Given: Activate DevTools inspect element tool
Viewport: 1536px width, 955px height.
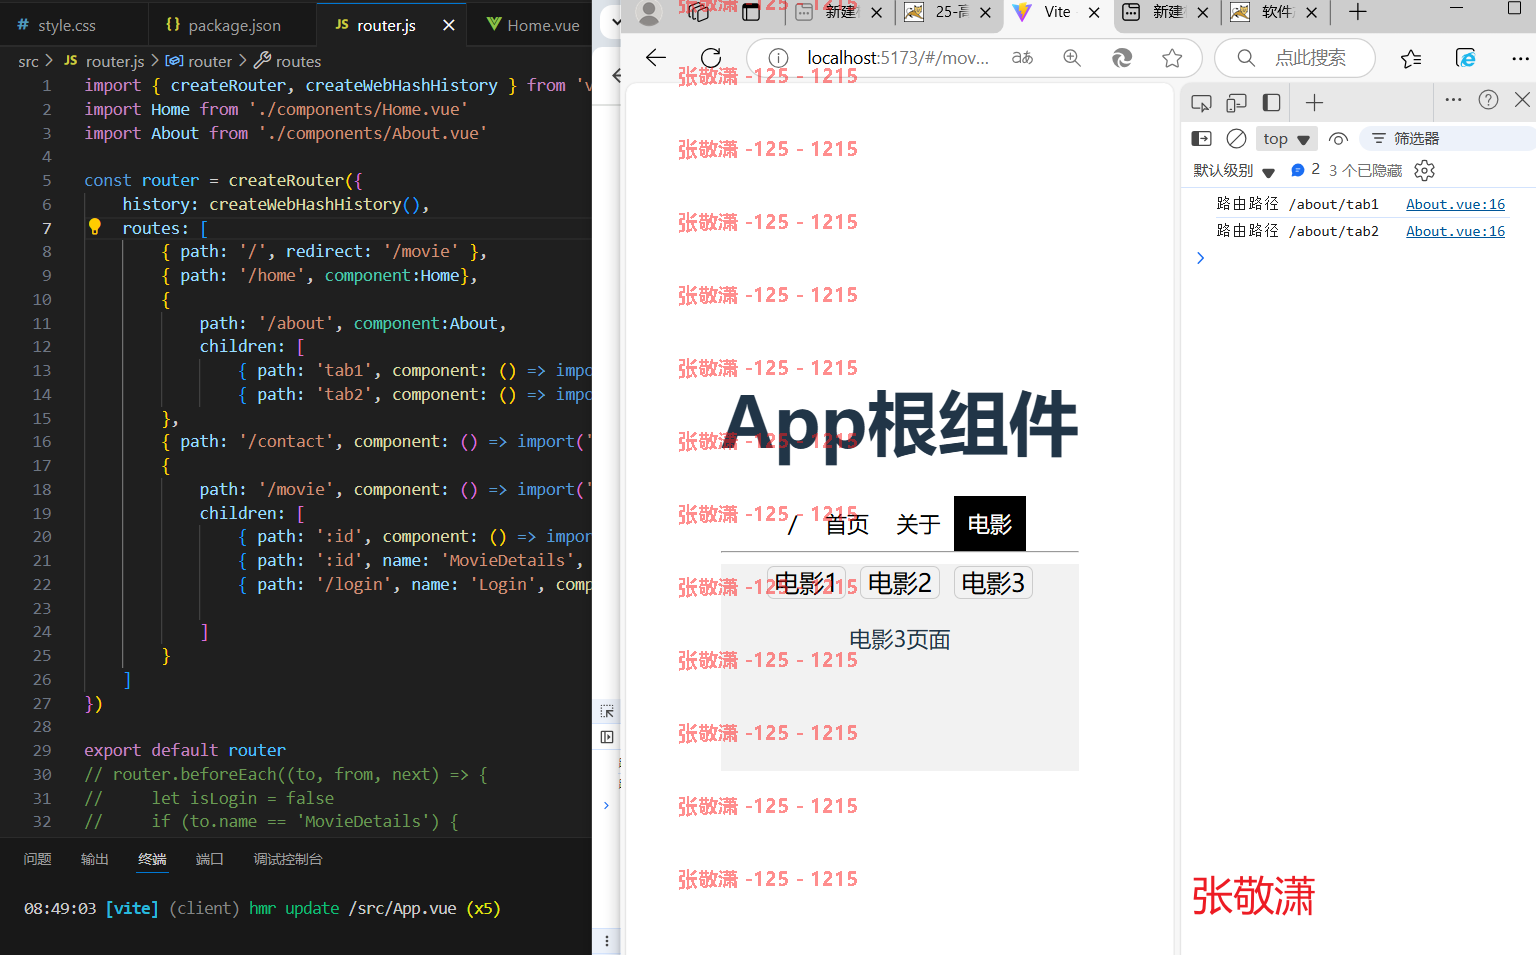Looking at the screenshot, I should click(1202, 102).
